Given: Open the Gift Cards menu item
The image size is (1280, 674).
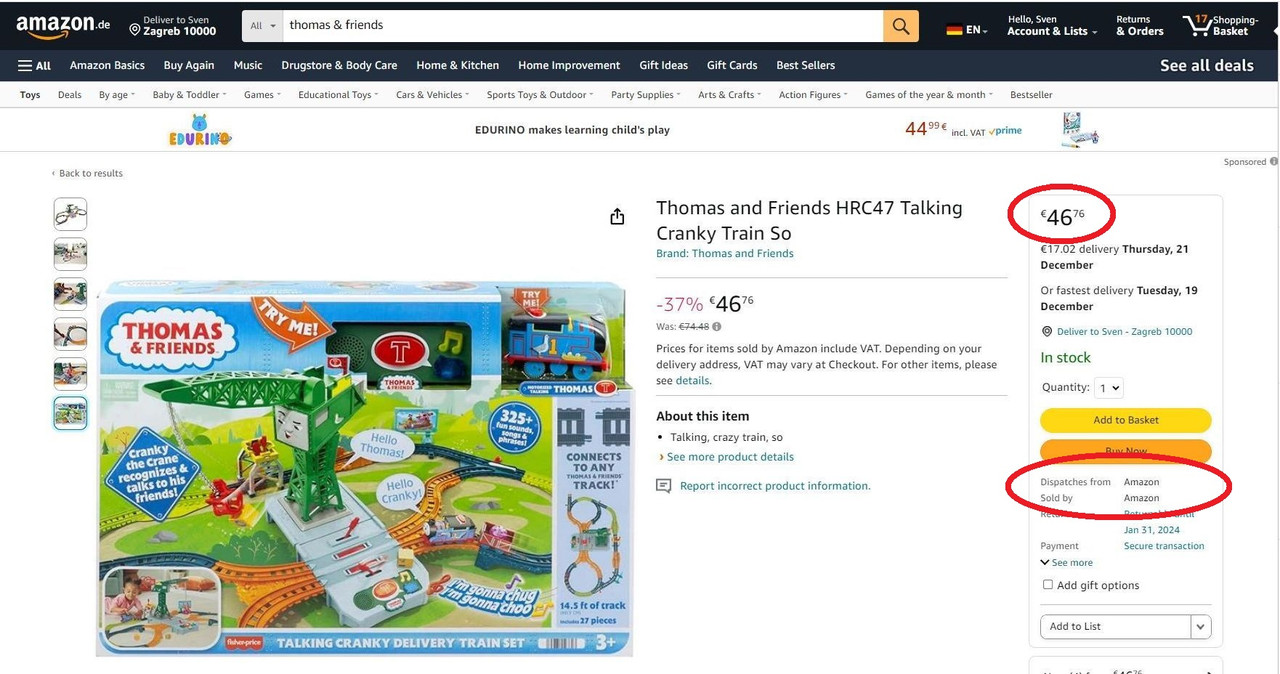Looking at the screenshot, I should [732, 66].
